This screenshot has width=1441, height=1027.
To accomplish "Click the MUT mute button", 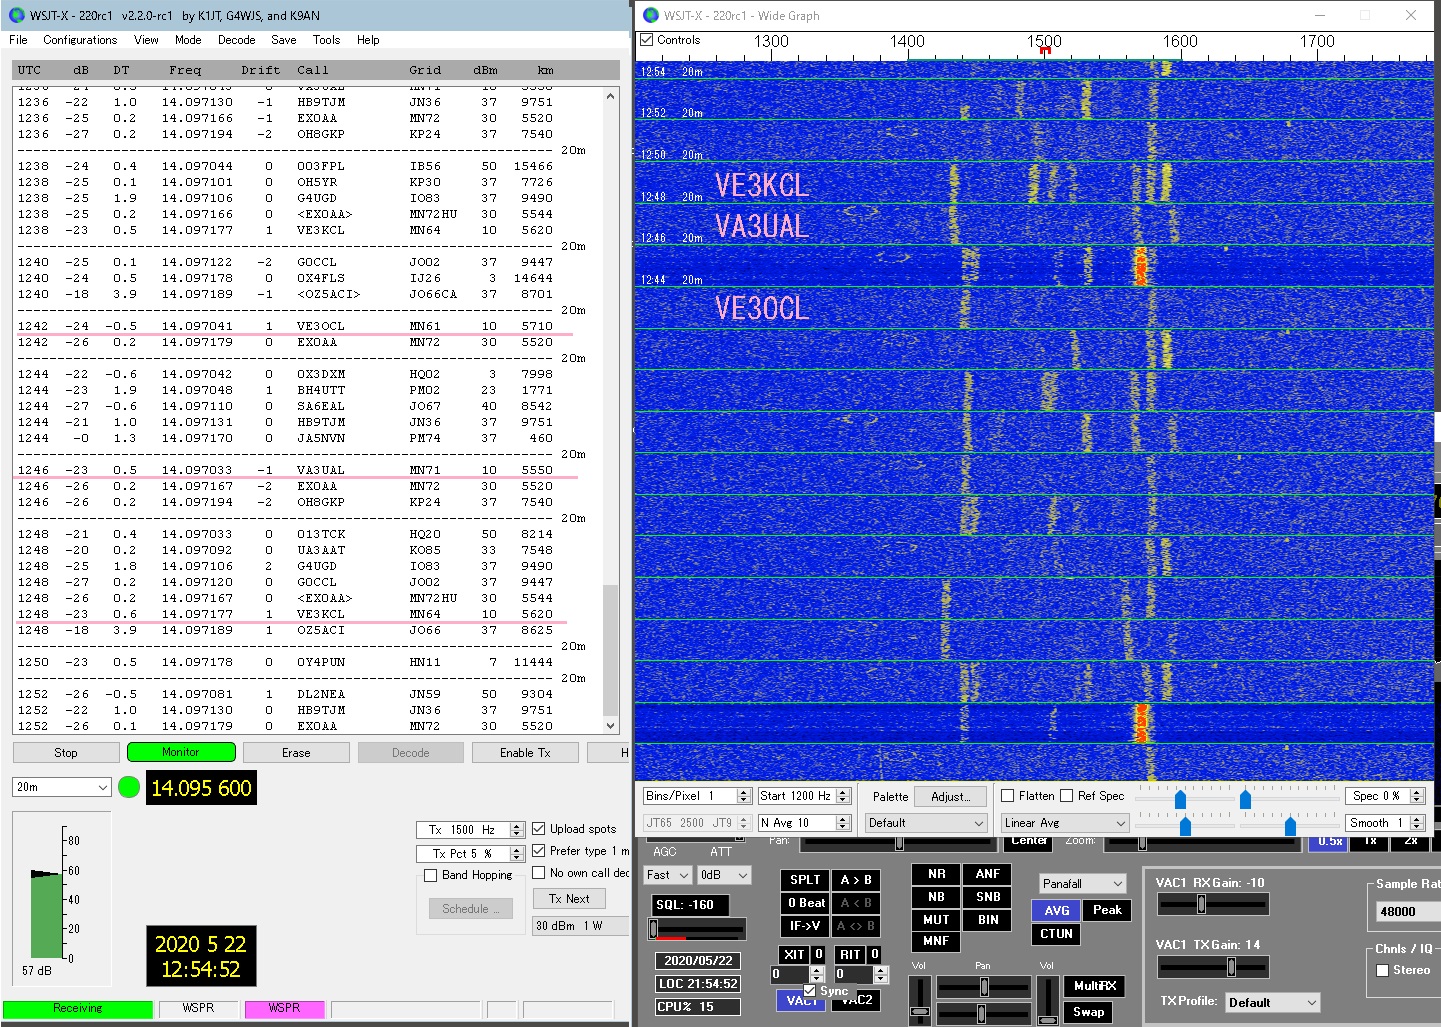I will click(936, 920).
